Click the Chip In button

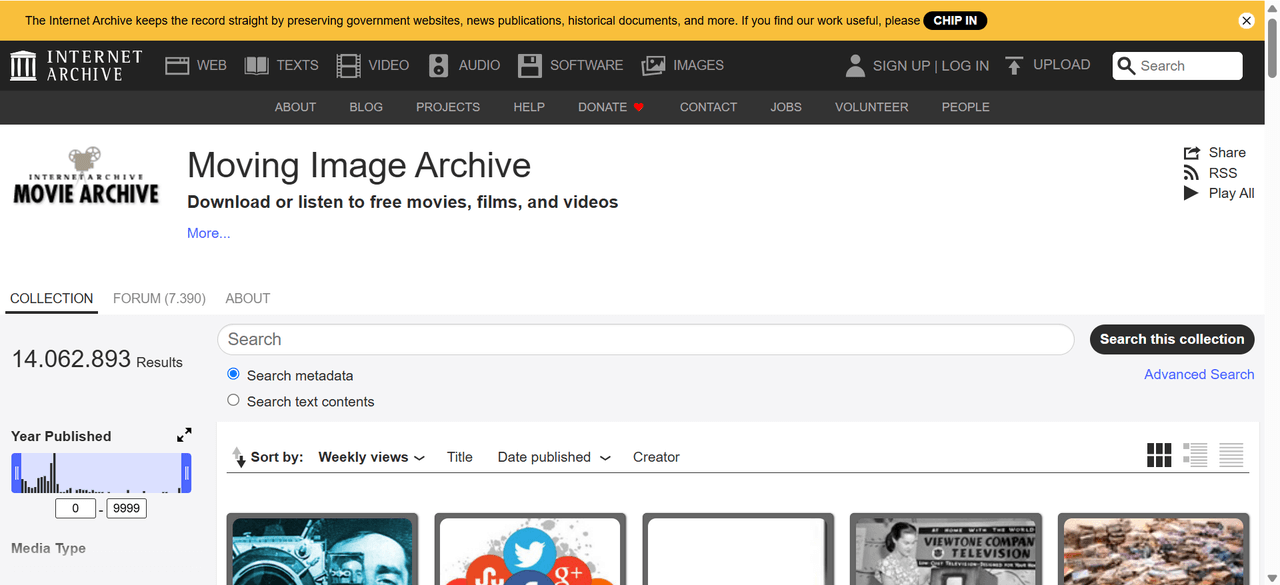coord(955,20)
